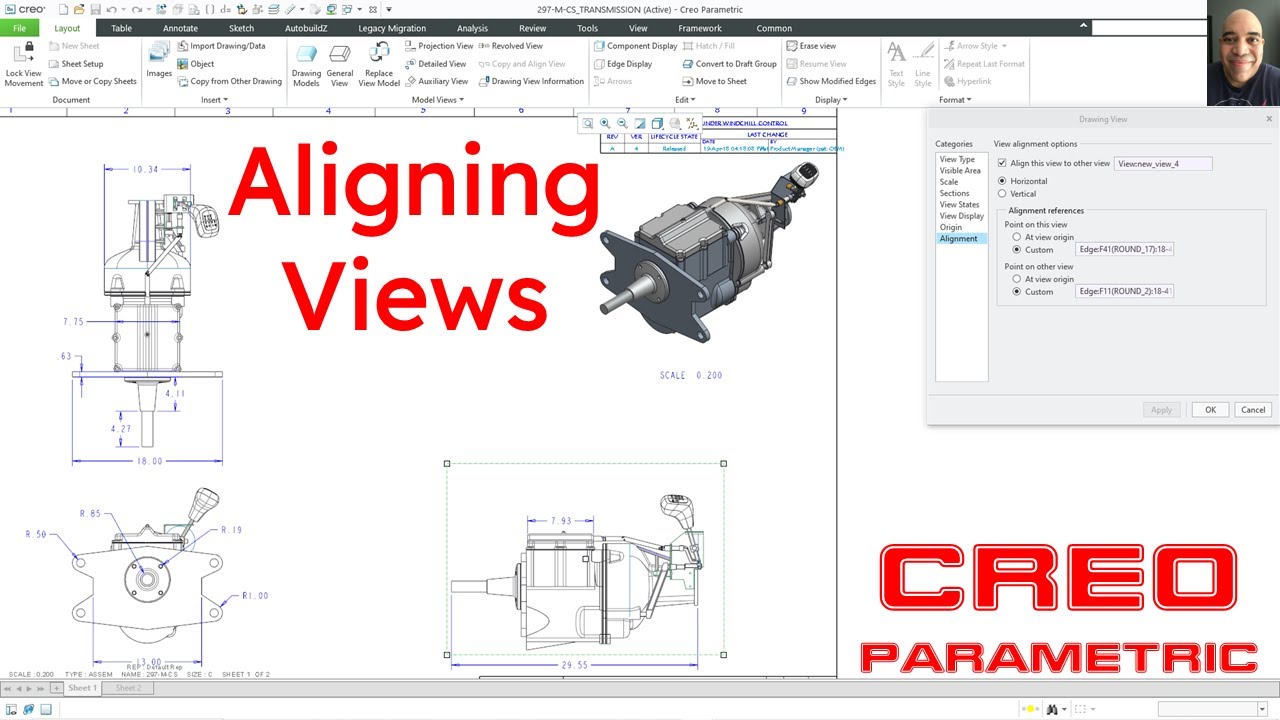The image size is (1280, 720).
Task: Click the Sheet 2 tab
Action: click(128, 688)
